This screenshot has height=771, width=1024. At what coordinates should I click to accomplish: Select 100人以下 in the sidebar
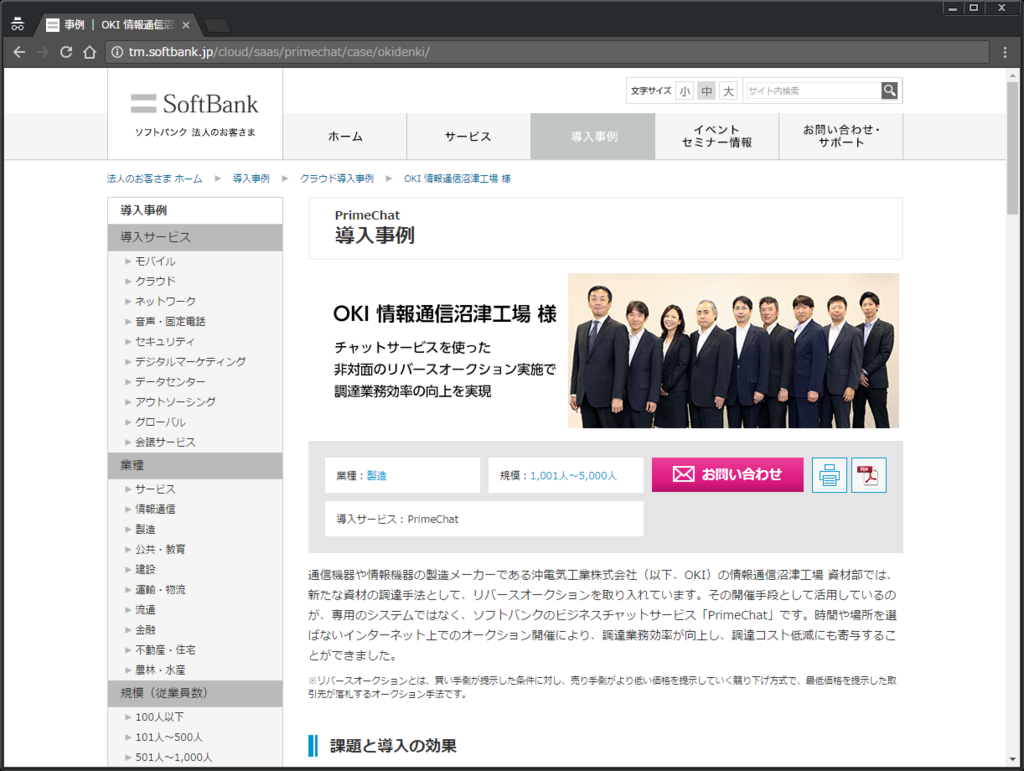[159, 717]
